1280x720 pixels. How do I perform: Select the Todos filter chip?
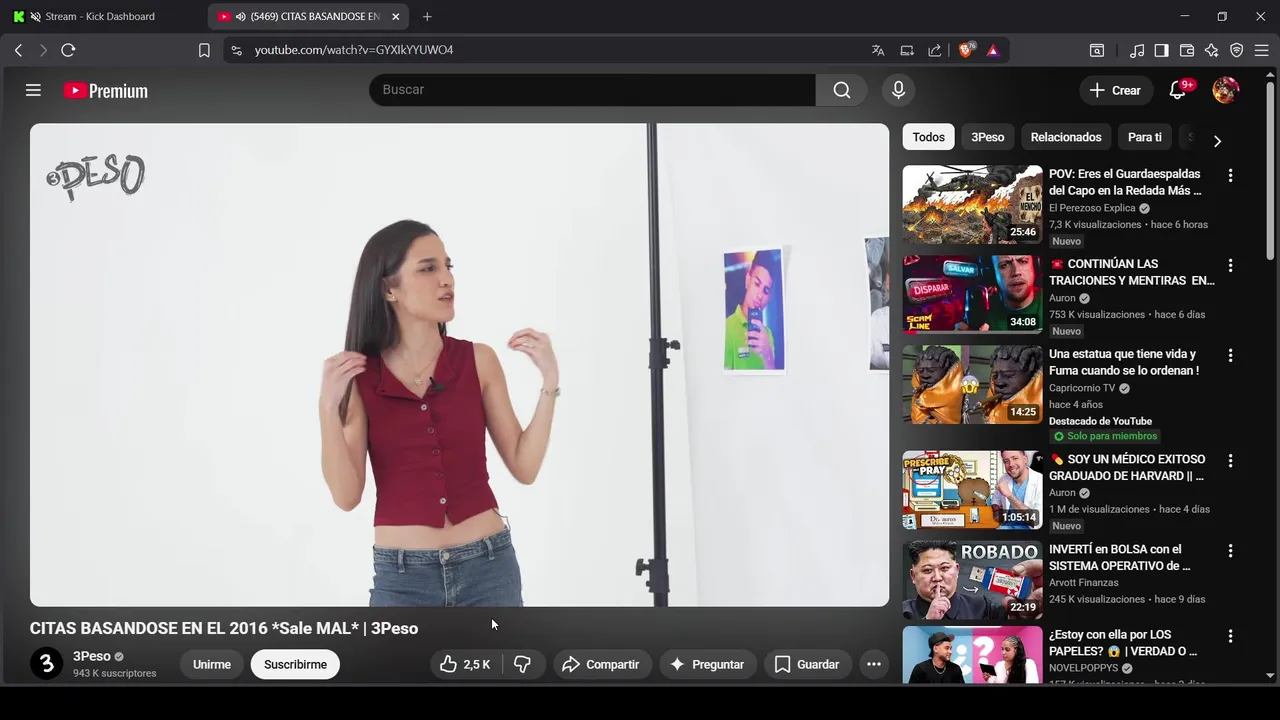click(x=928, y=137)
